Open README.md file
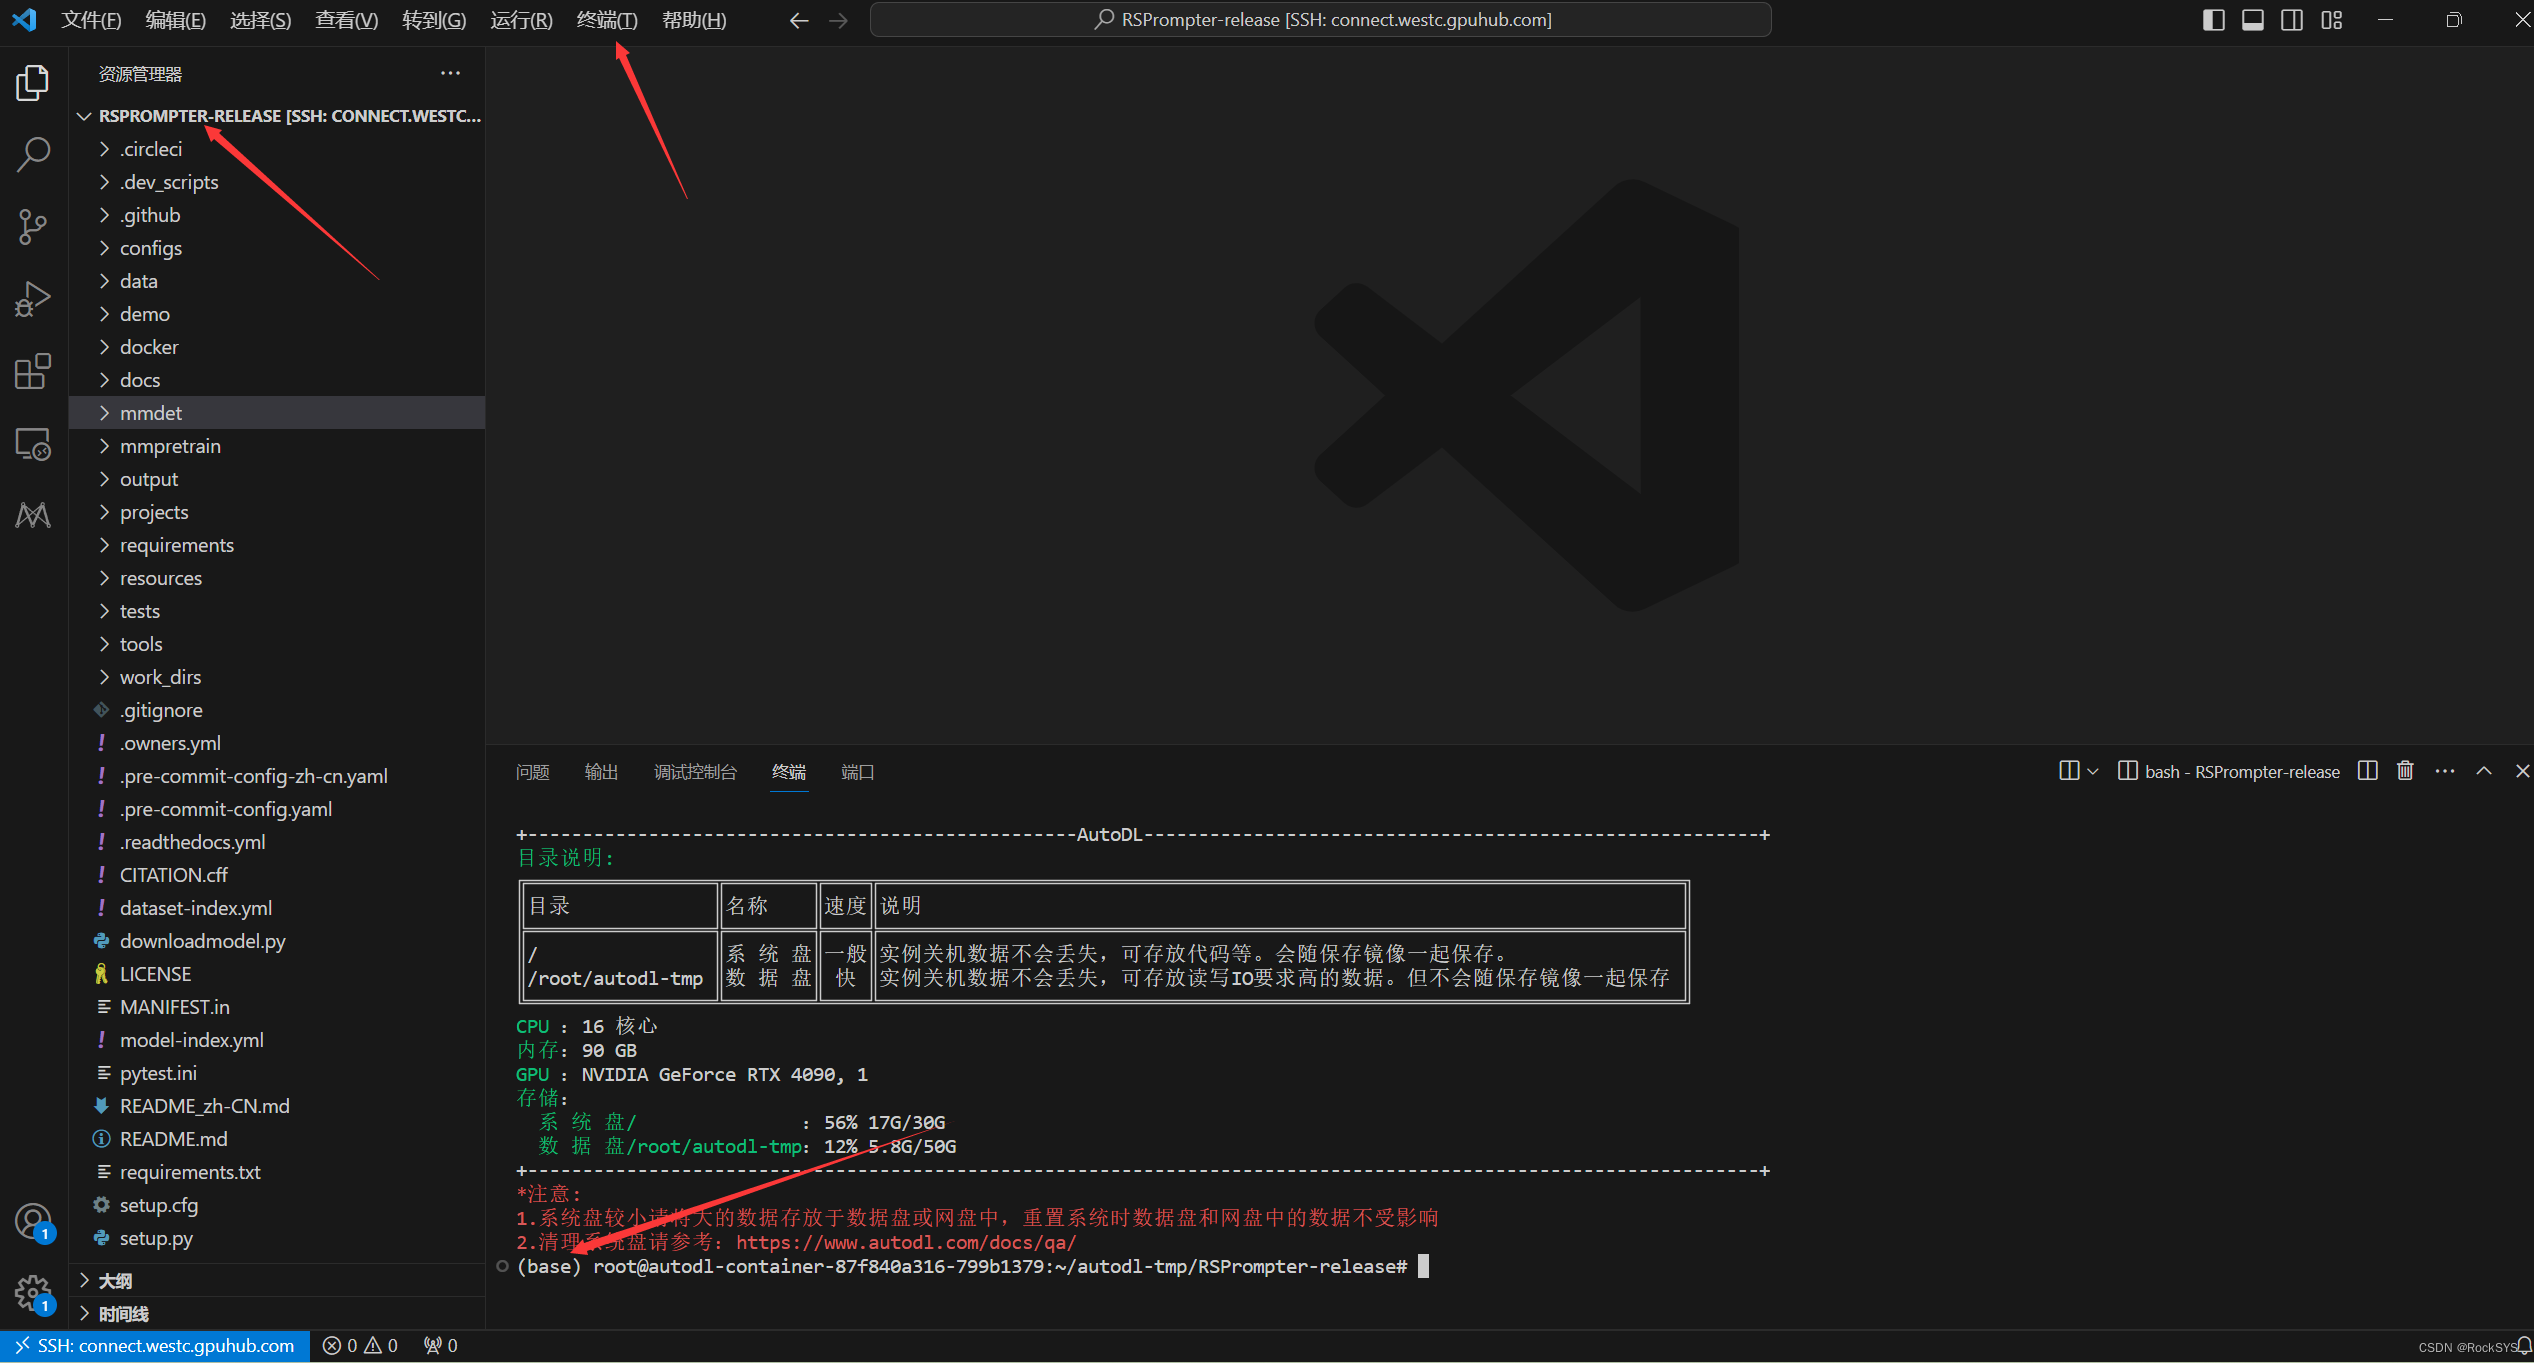Viewport: 2534px width, 1363px height. [x=174, y=1139]
